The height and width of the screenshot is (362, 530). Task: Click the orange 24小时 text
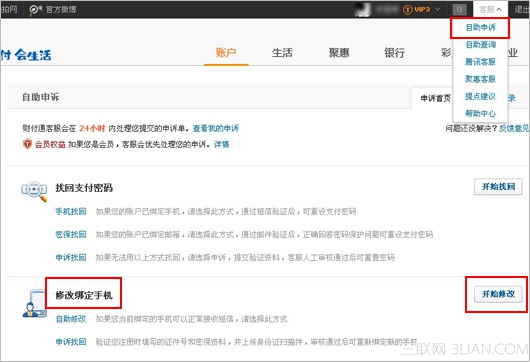(x=92, y=128)
